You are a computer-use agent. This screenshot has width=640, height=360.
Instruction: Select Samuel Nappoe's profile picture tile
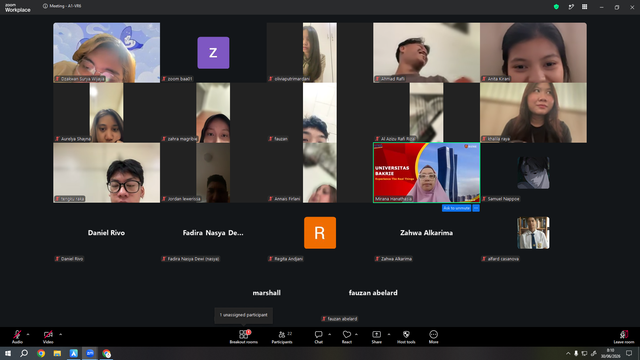pos(533,173)
